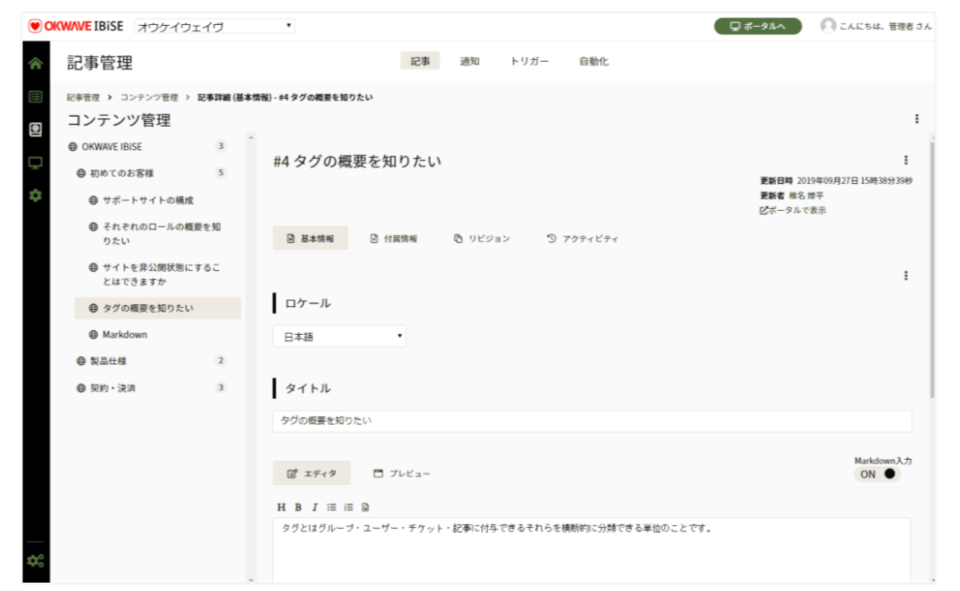
Task: Click the タイトル input field
Action: point(592,421)
